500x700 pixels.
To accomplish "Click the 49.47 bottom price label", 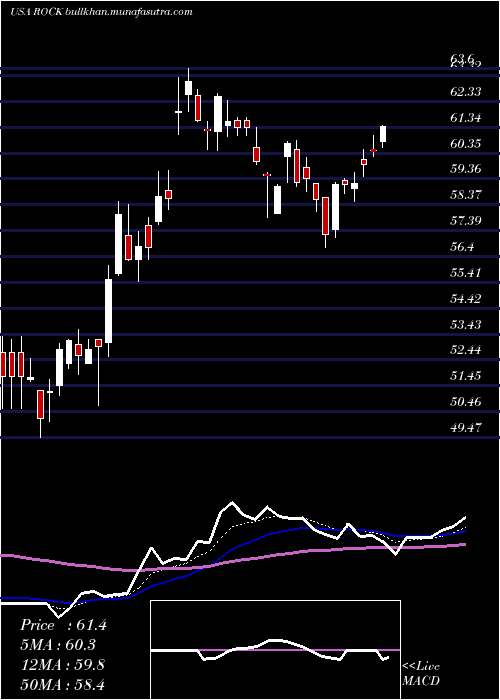I will [x=466, y=428].
